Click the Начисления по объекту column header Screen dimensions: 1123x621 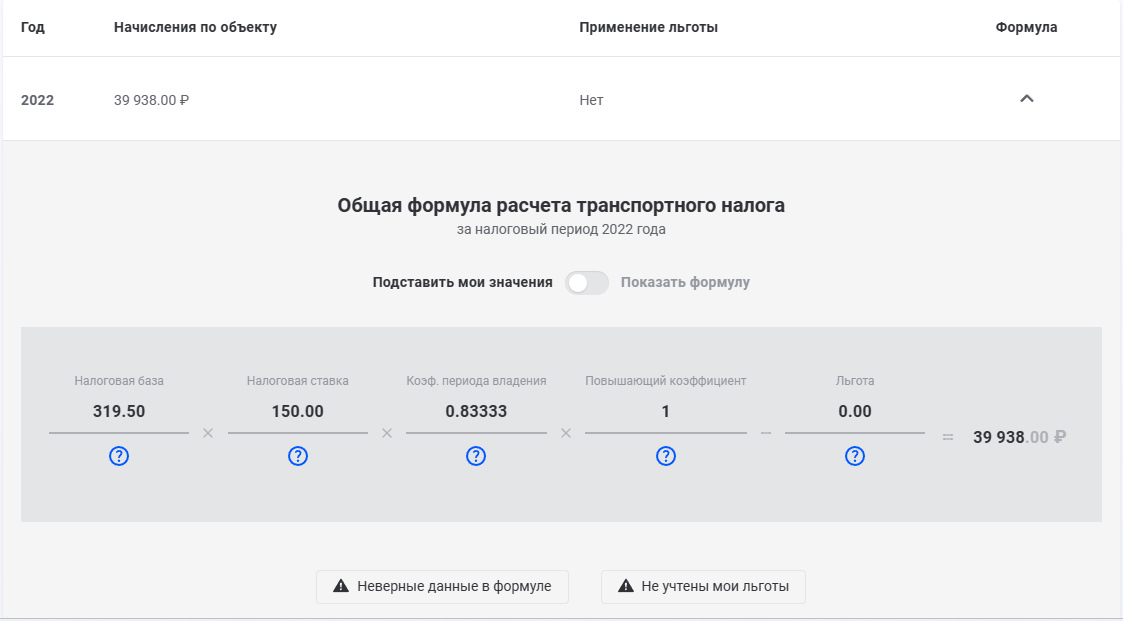(195, 28)
